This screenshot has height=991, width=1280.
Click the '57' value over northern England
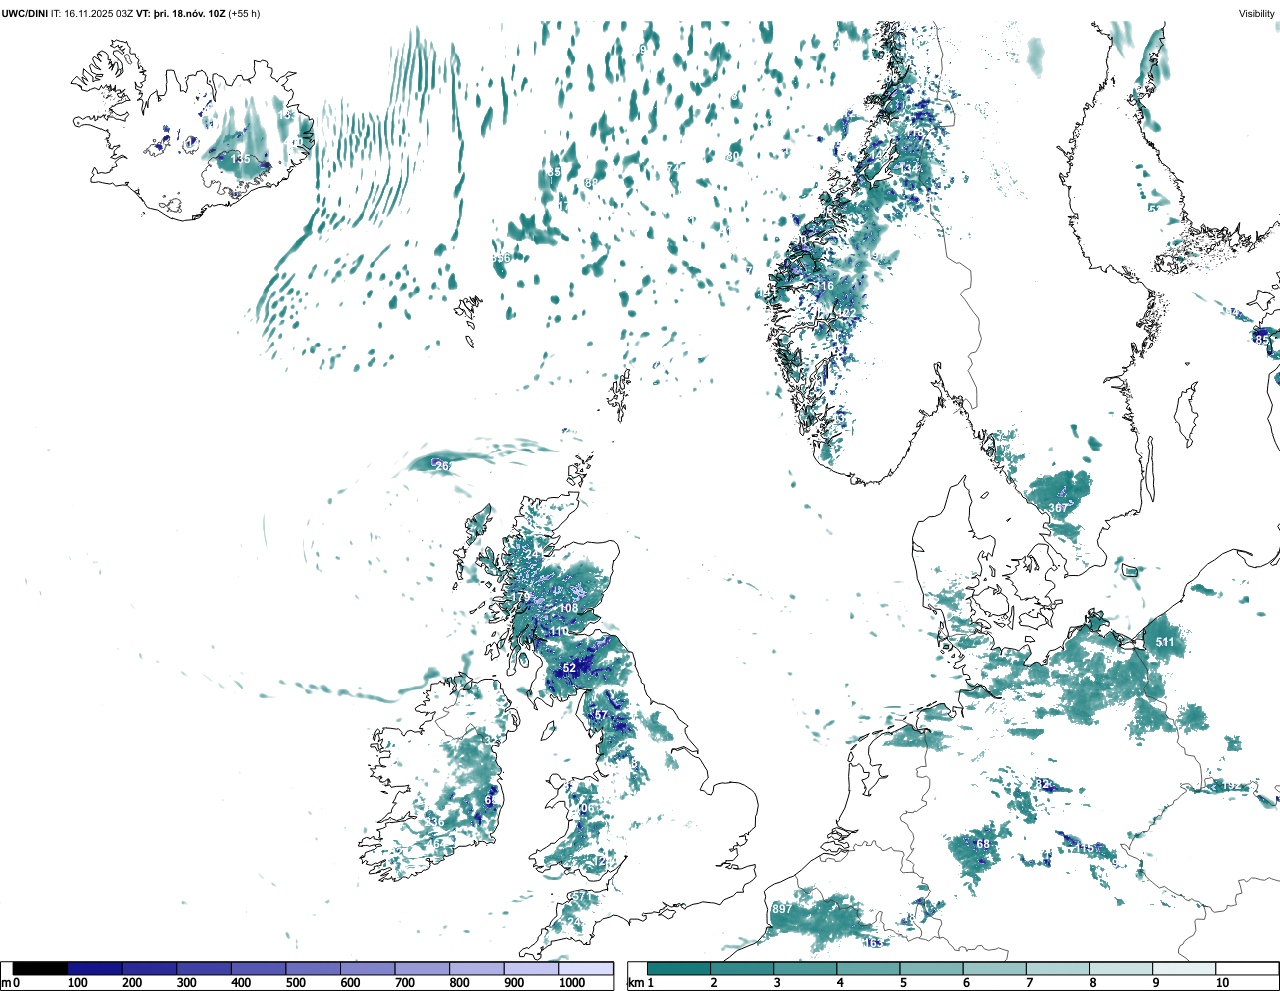point(601,715)
